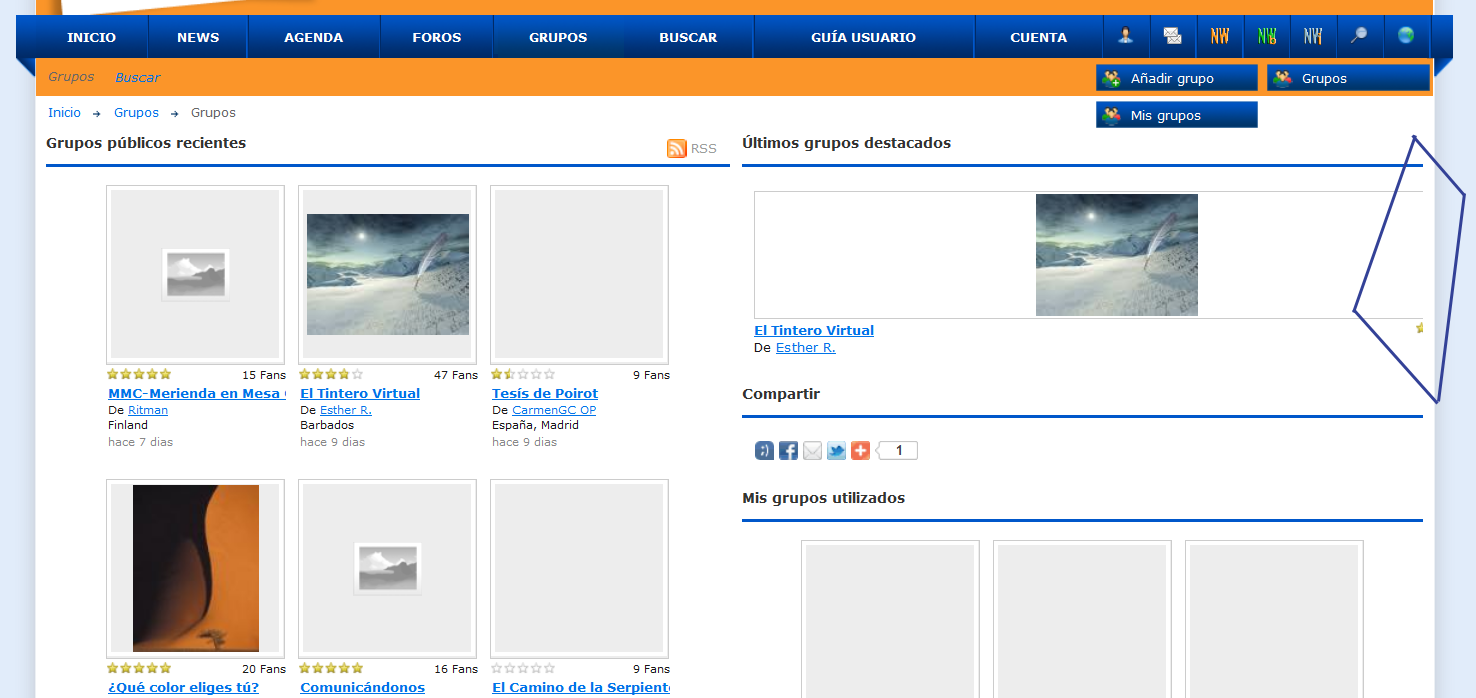Viewport: 1476px width, 698px height.
Task: Share on Twitter bird icon
Action: (x=836, y=451)
